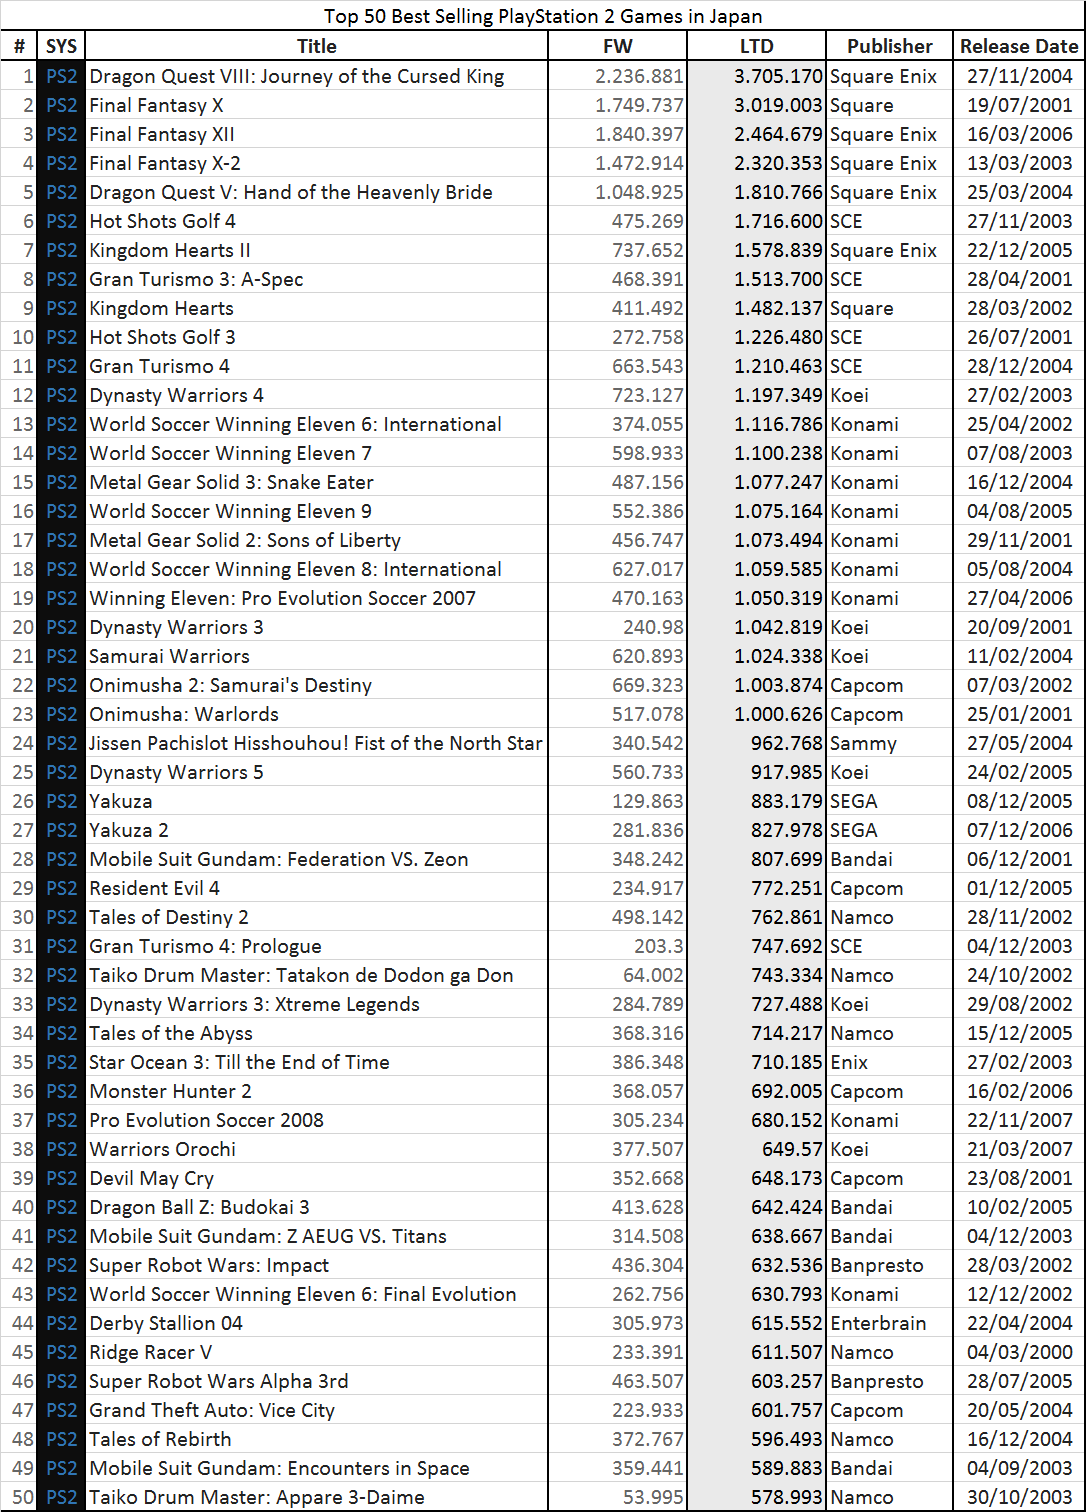Click LTD value 638.667
Screen dimensions: 1086x1512
pyautogui.click(x=787, y=1236)
